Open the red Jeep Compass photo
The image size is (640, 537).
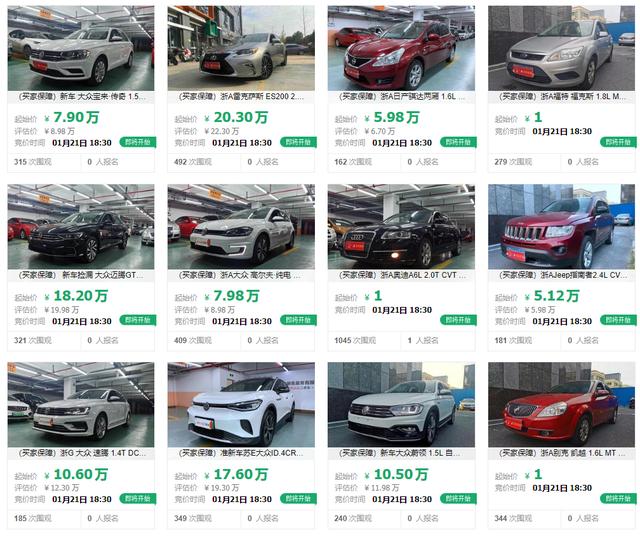point(561,226)
